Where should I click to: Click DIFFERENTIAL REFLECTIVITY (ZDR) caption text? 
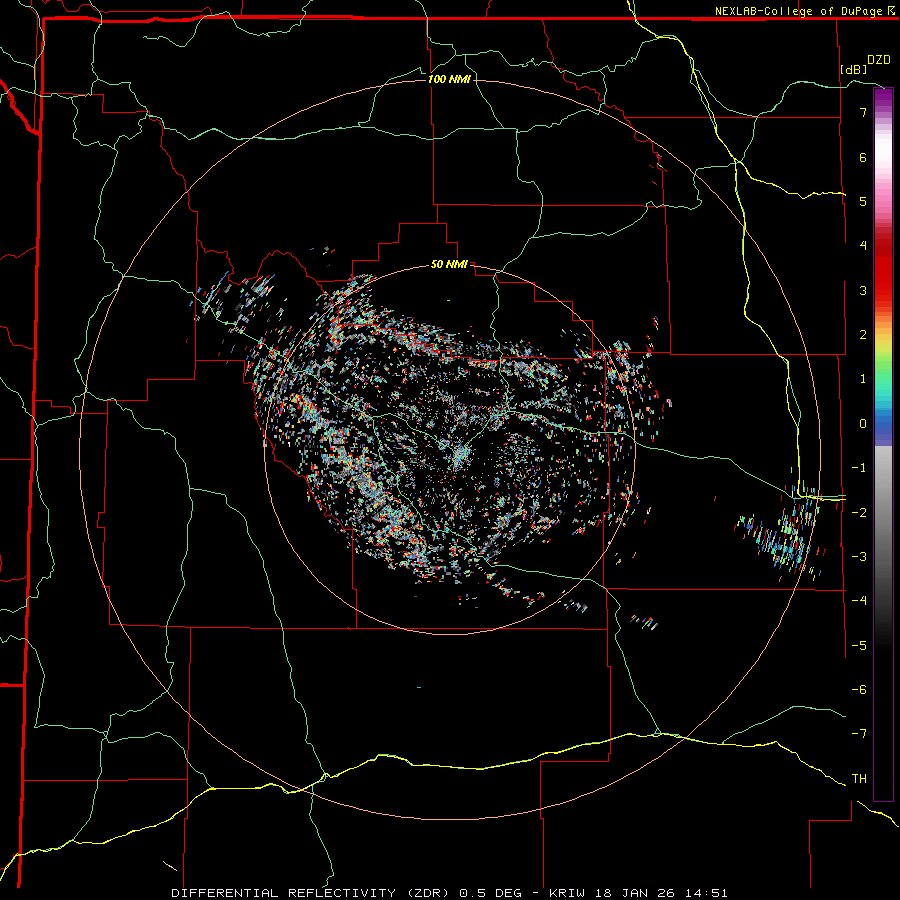[x=312, y=893]
